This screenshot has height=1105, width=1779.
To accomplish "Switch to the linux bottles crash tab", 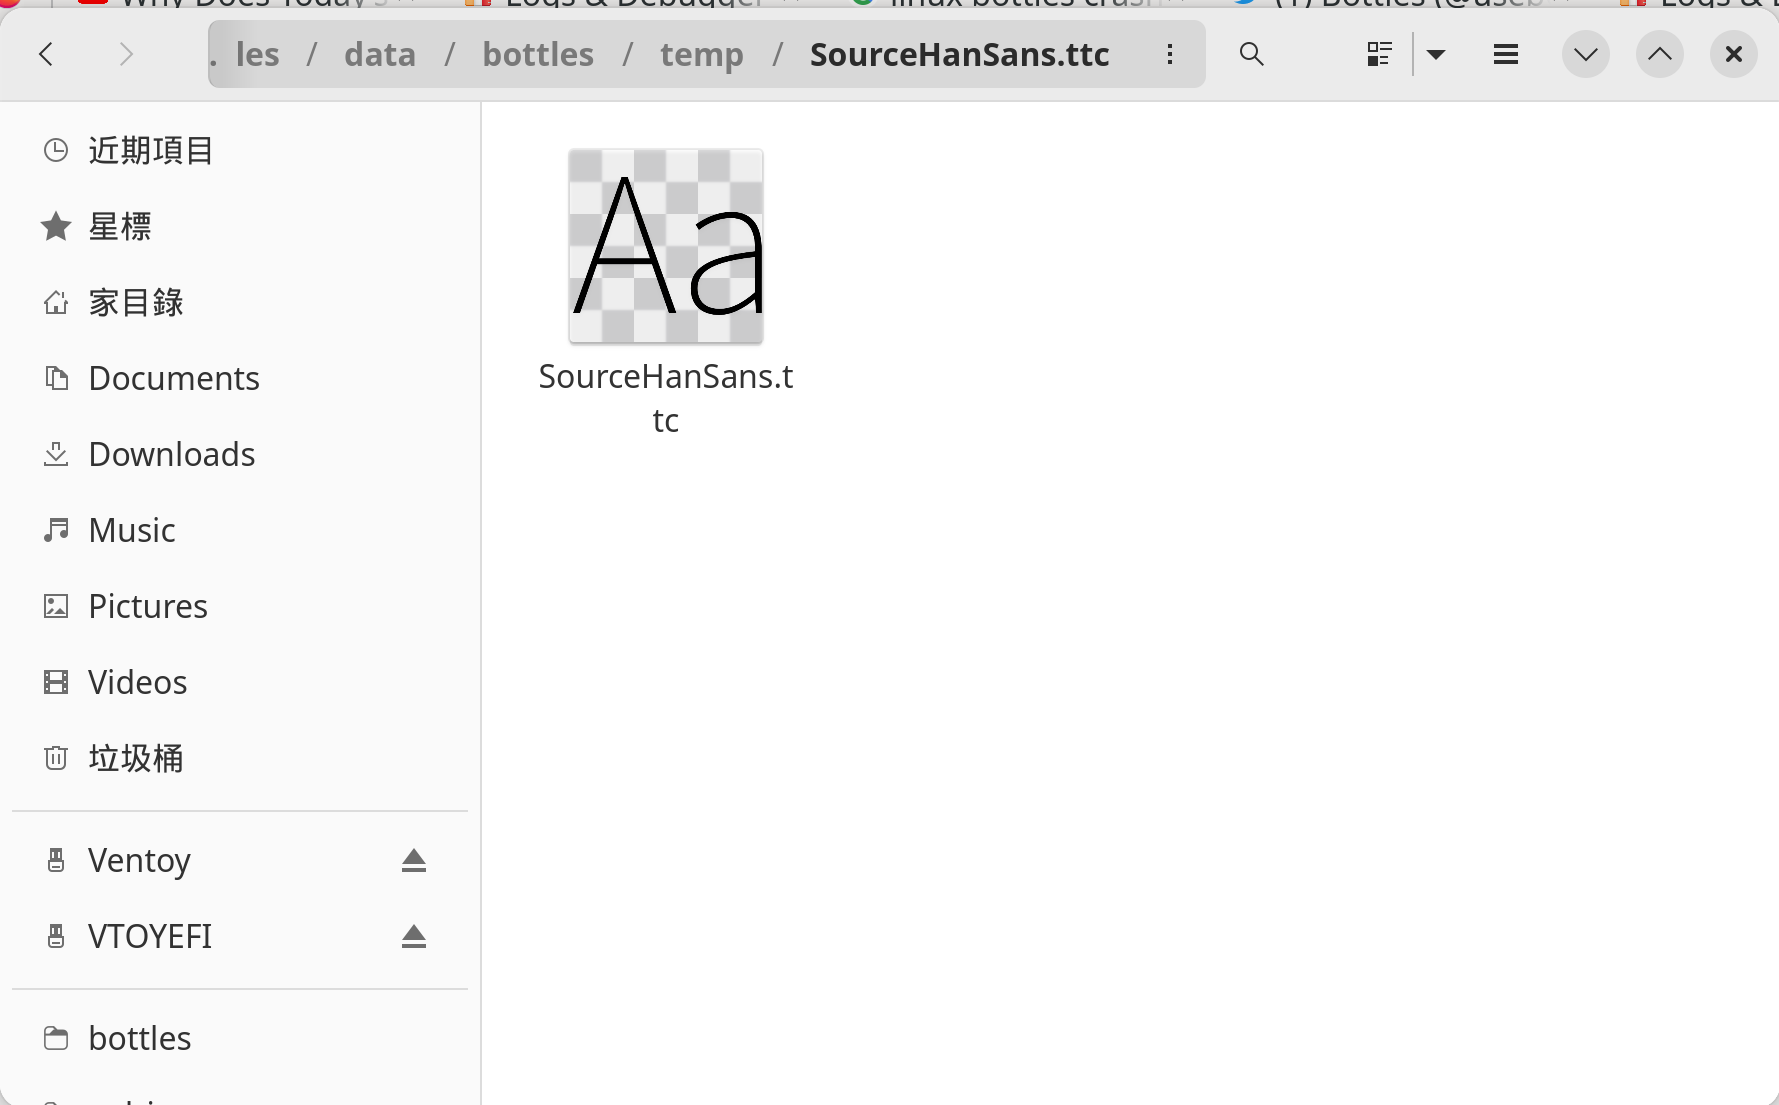I will click(1010, 5).
